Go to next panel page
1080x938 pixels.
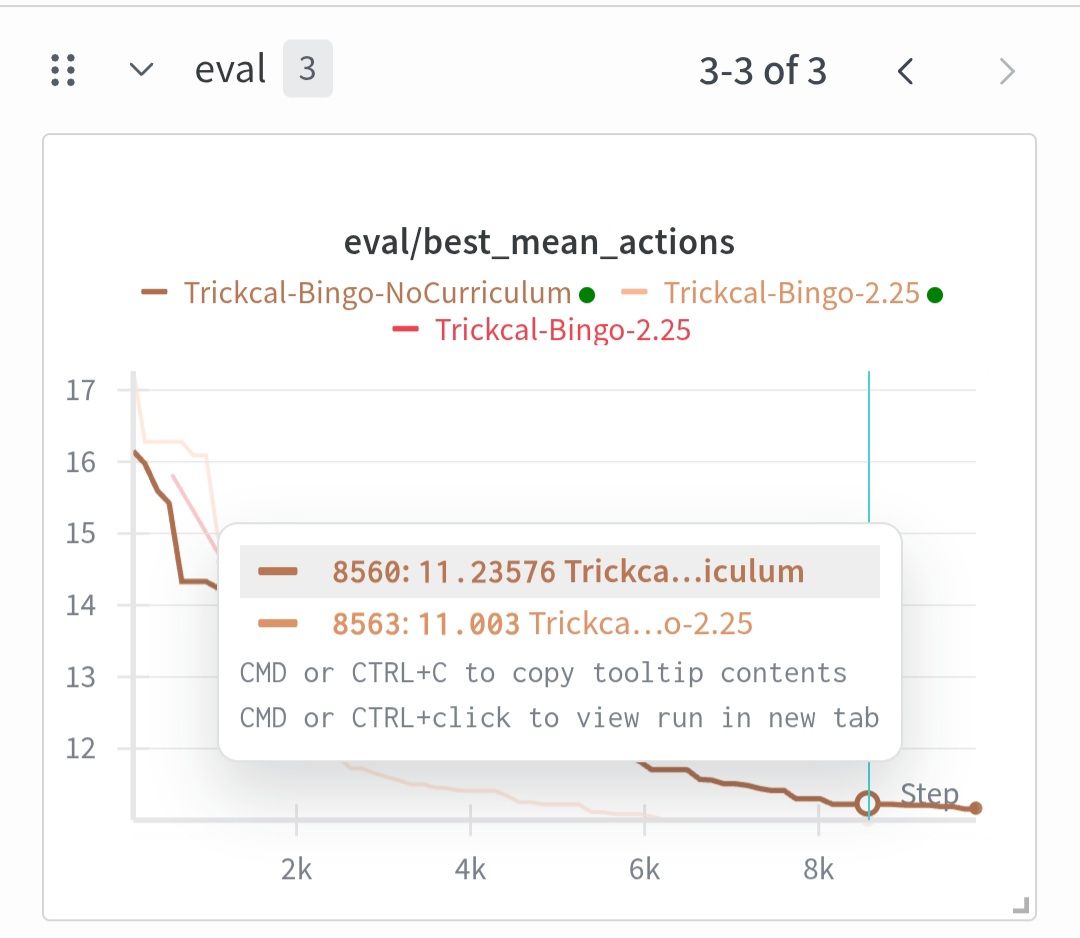(x=1007, y=71)
